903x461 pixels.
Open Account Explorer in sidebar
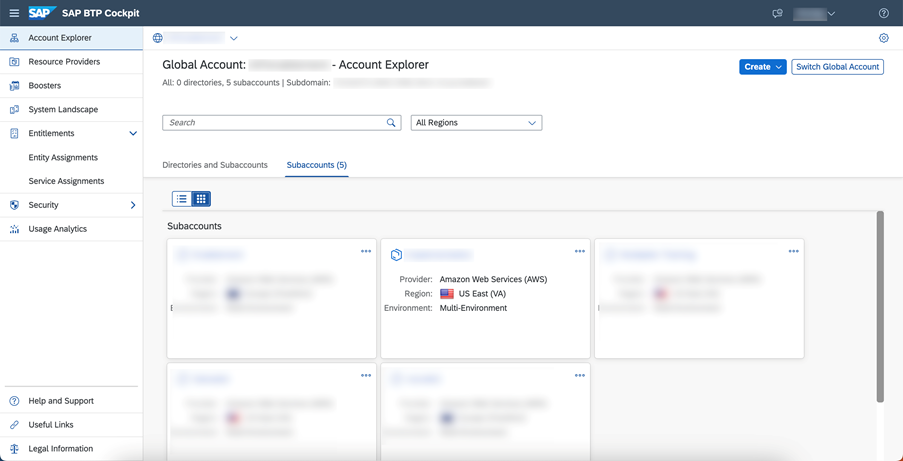(x=71, y=38)
